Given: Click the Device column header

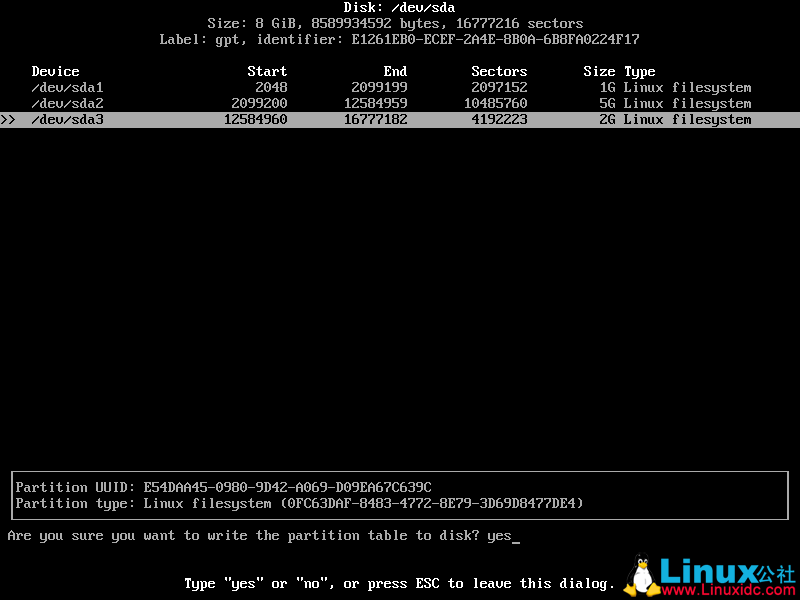Looking at the screenshot, I should pyautogui.click(x=55, y=71).
